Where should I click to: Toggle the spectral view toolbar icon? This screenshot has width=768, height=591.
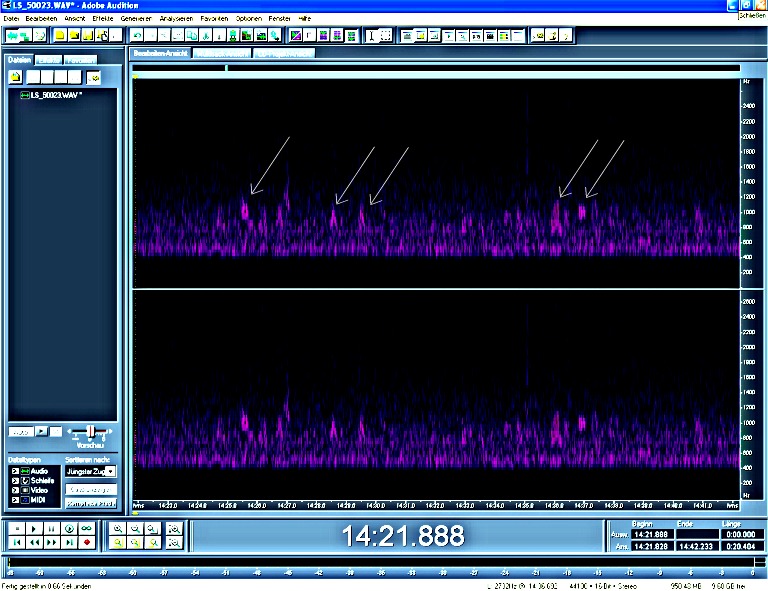coord(296,36)
